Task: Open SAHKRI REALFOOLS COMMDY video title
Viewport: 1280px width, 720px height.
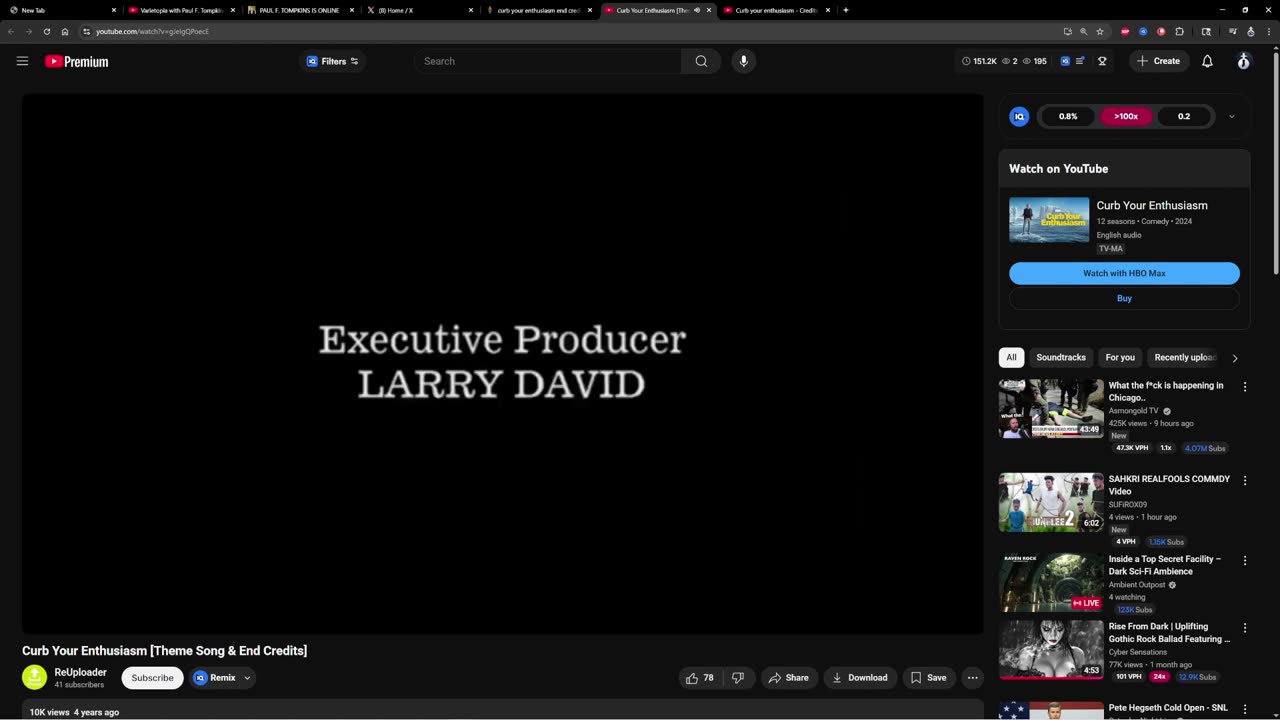Action: (x=1169, y=485)
